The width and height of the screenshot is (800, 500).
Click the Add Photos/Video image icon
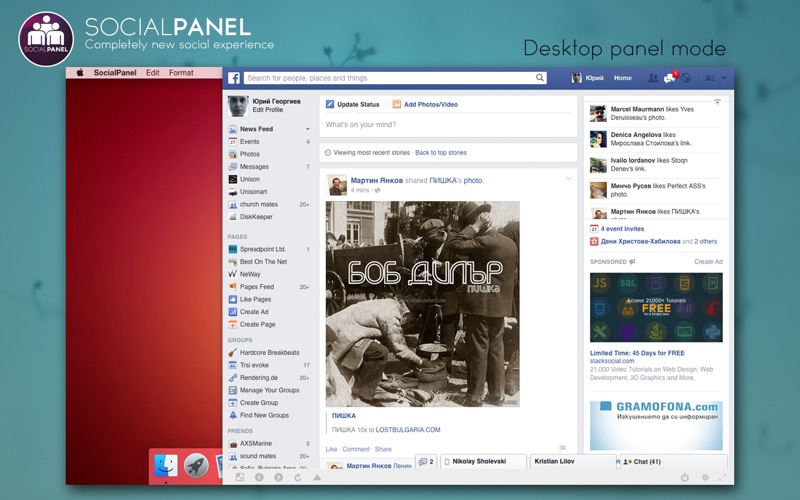(396, 104)
